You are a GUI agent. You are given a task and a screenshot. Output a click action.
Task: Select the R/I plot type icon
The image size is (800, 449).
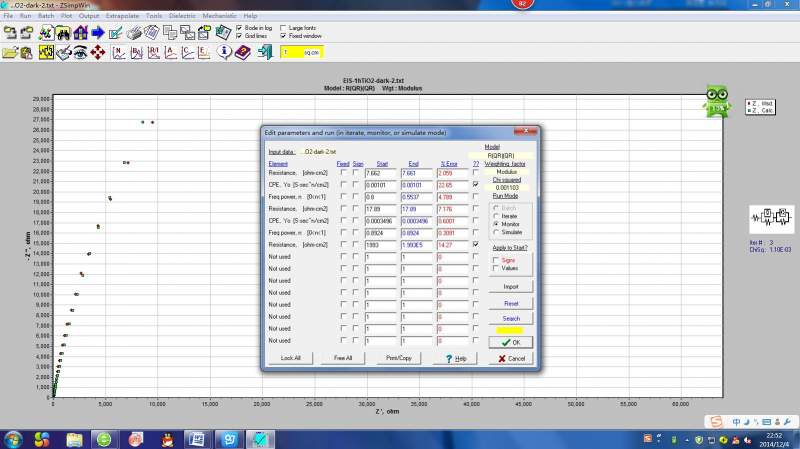click(x=154, y=52)
